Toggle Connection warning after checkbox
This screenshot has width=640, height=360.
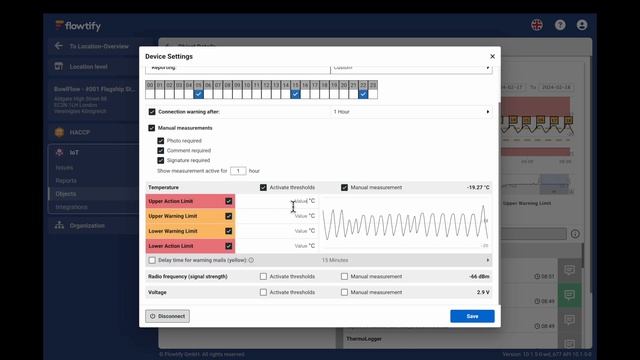tap(152, 111)
